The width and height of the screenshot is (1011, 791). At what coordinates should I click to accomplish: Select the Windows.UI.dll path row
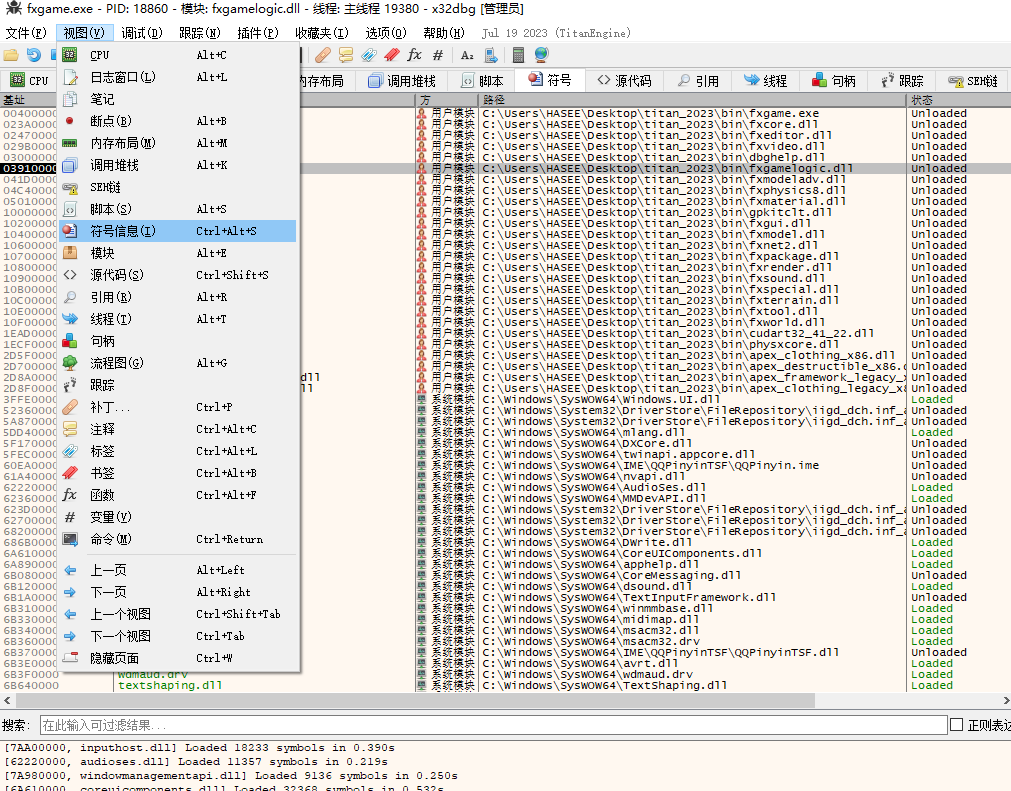(x=601, y=399)
